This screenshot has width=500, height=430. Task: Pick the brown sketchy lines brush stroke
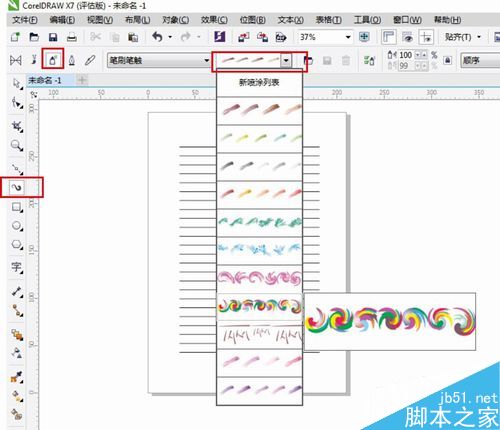pos(259,335)
